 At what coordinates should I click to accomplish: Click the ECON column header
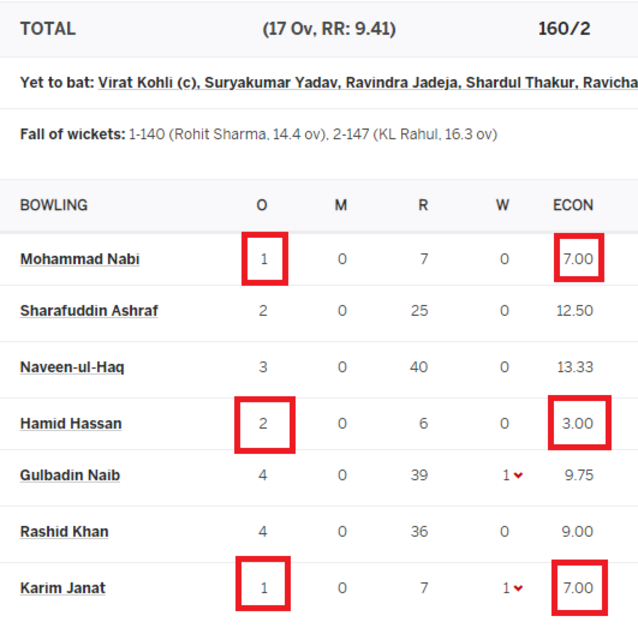coord(573,205)
